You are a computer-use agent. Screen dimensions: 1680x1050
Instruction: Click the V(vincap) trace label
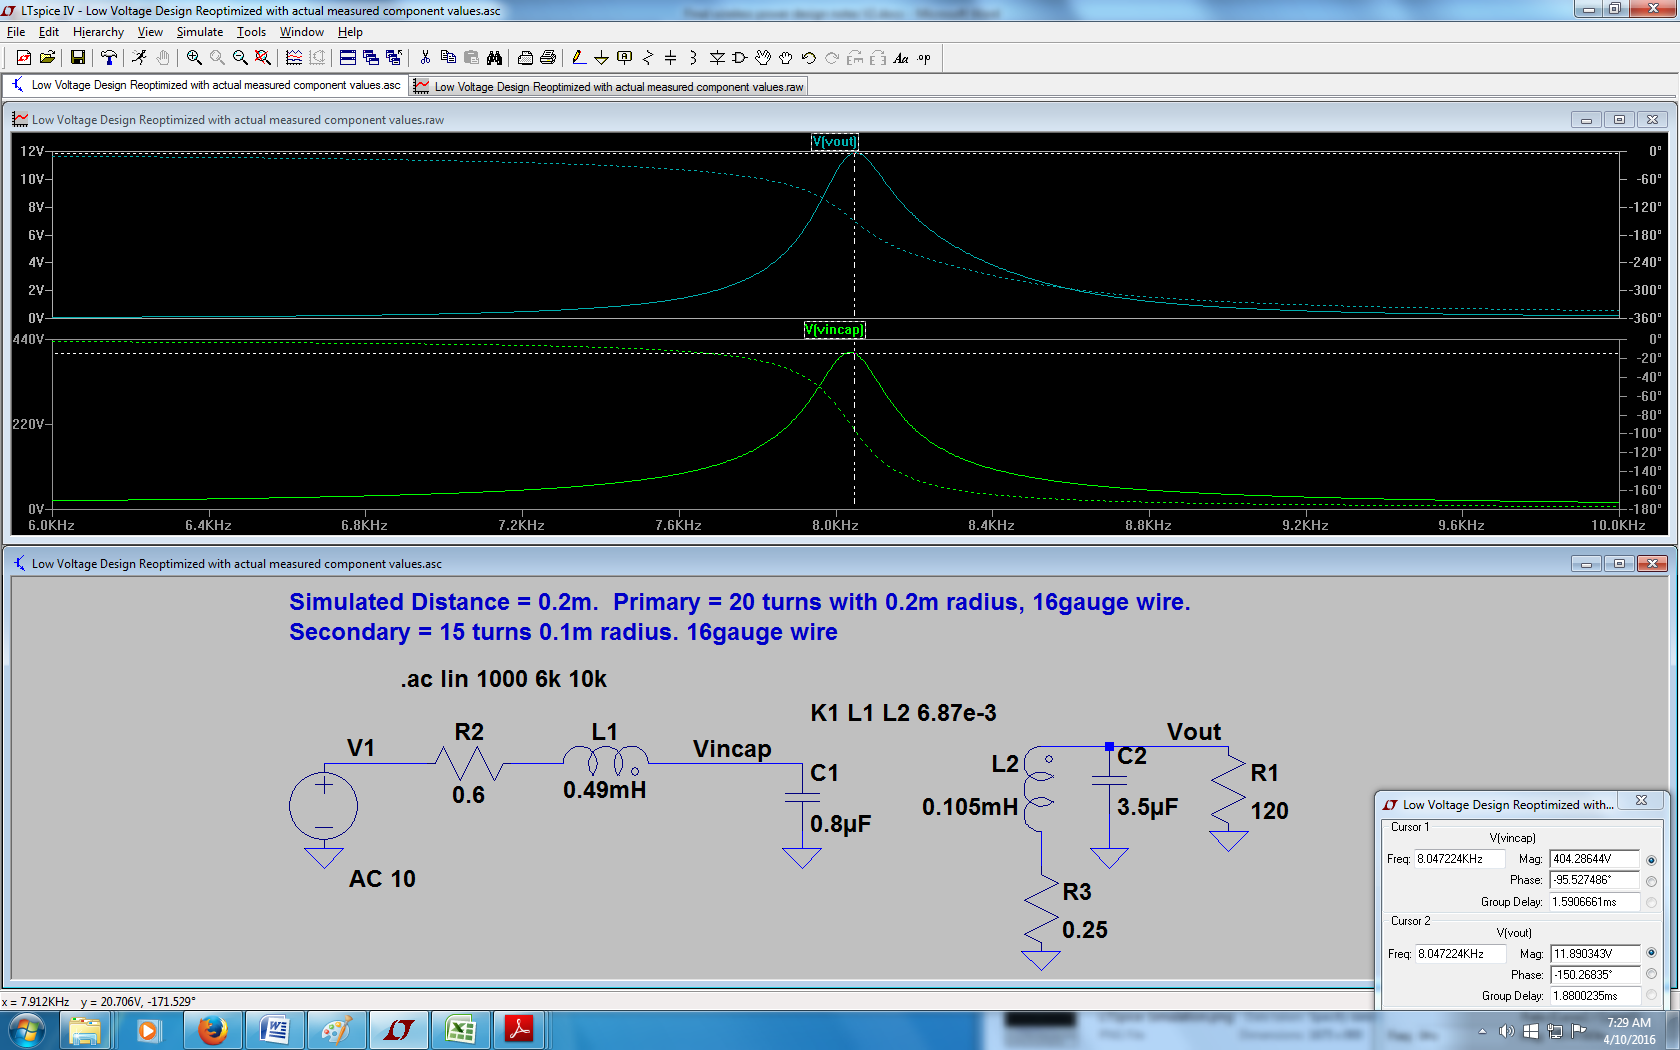(x=834, y=329)
